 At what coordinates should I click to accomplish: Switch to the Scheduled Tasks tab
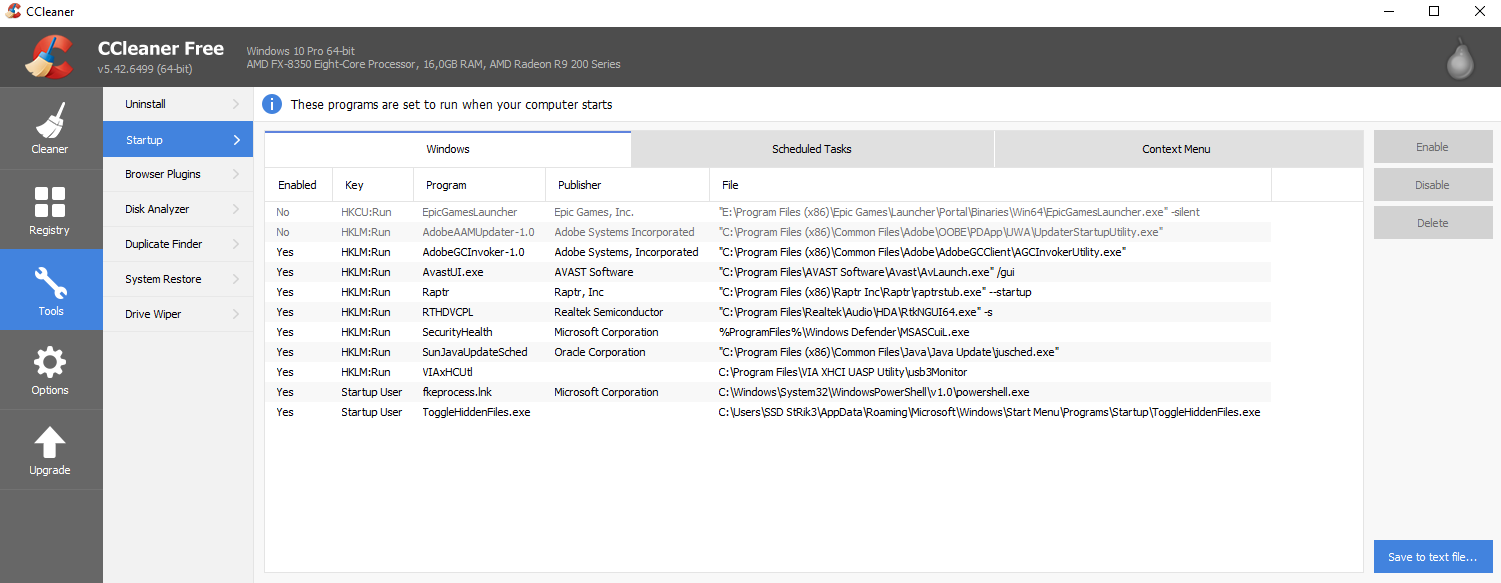click(x=811, y=149)
